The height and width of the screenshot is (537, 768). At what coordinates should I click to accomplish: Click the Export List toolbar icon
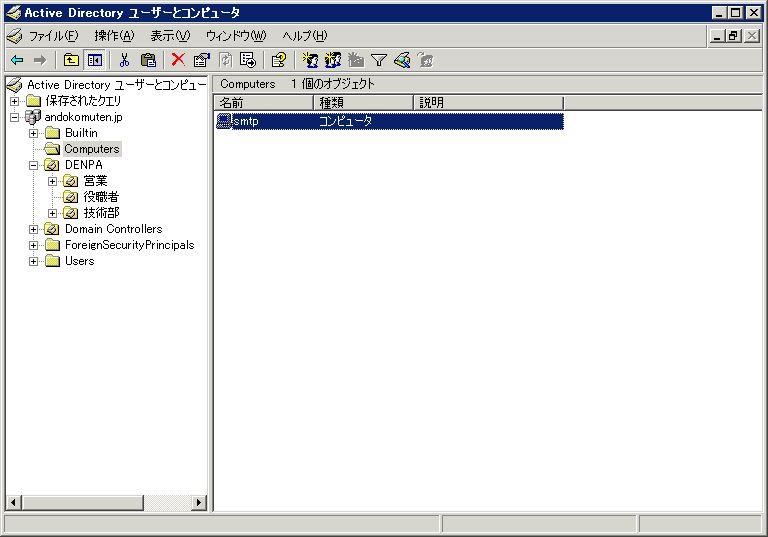(x=248, y=60)
